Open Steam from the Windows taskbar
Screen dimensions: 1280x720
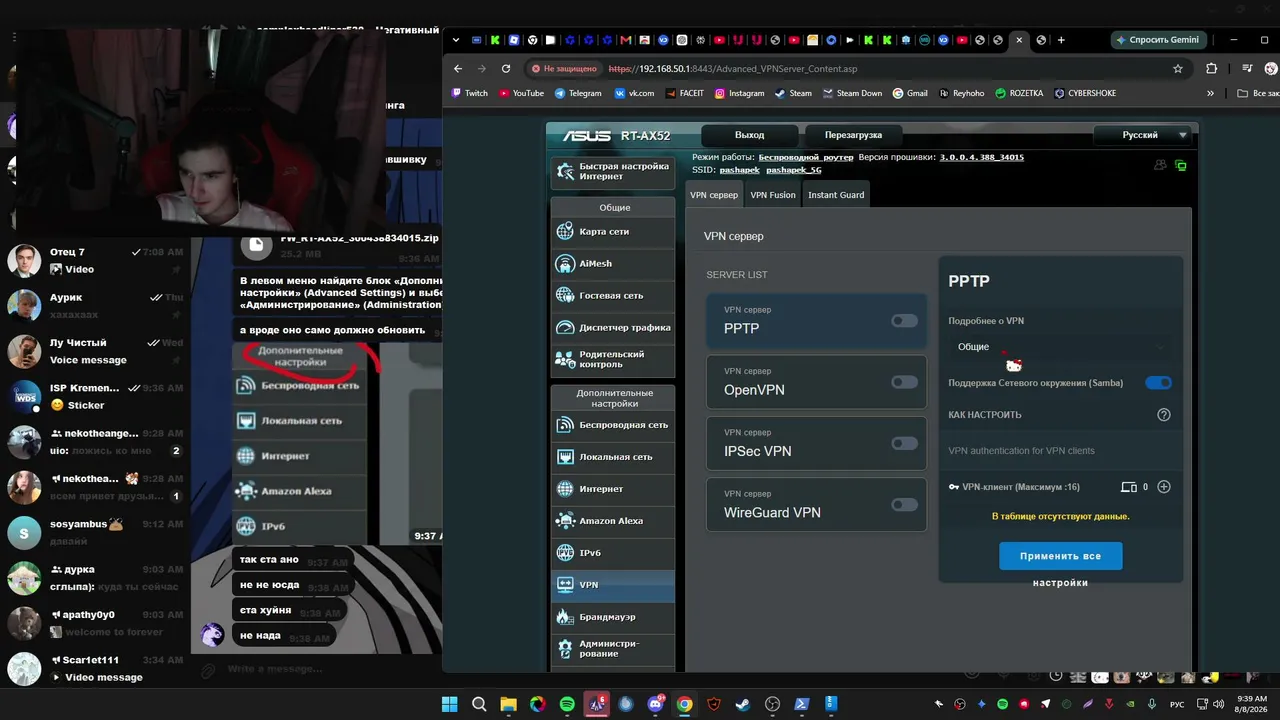point(742,704)
